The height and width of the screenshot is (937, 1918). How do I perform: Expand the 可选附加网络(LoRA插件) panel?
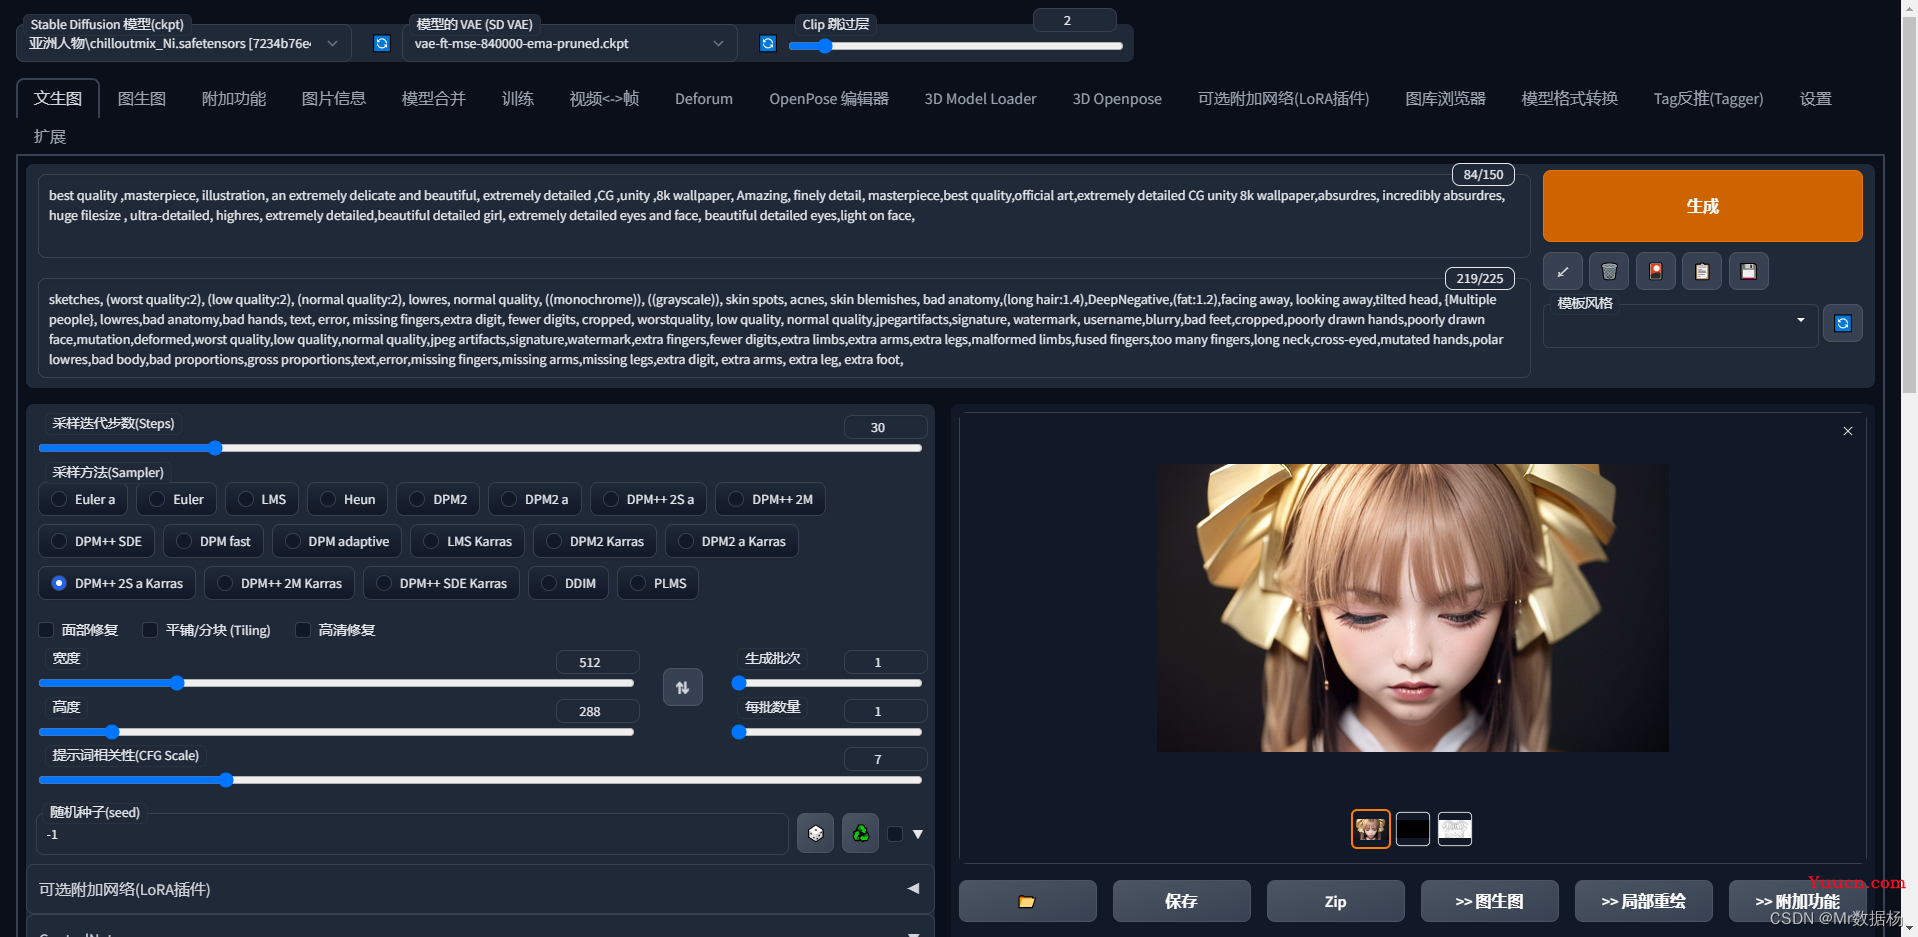point(480,889)
